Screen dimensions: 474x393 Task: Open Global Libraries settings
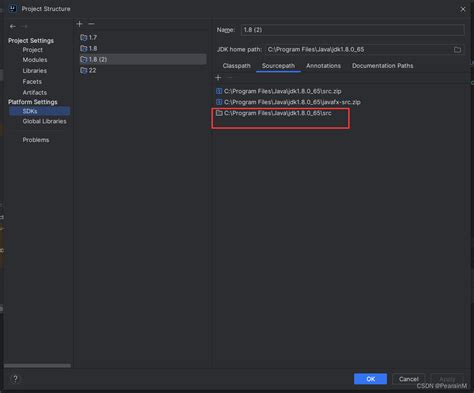pyautogui.click(x=44, y=121)
